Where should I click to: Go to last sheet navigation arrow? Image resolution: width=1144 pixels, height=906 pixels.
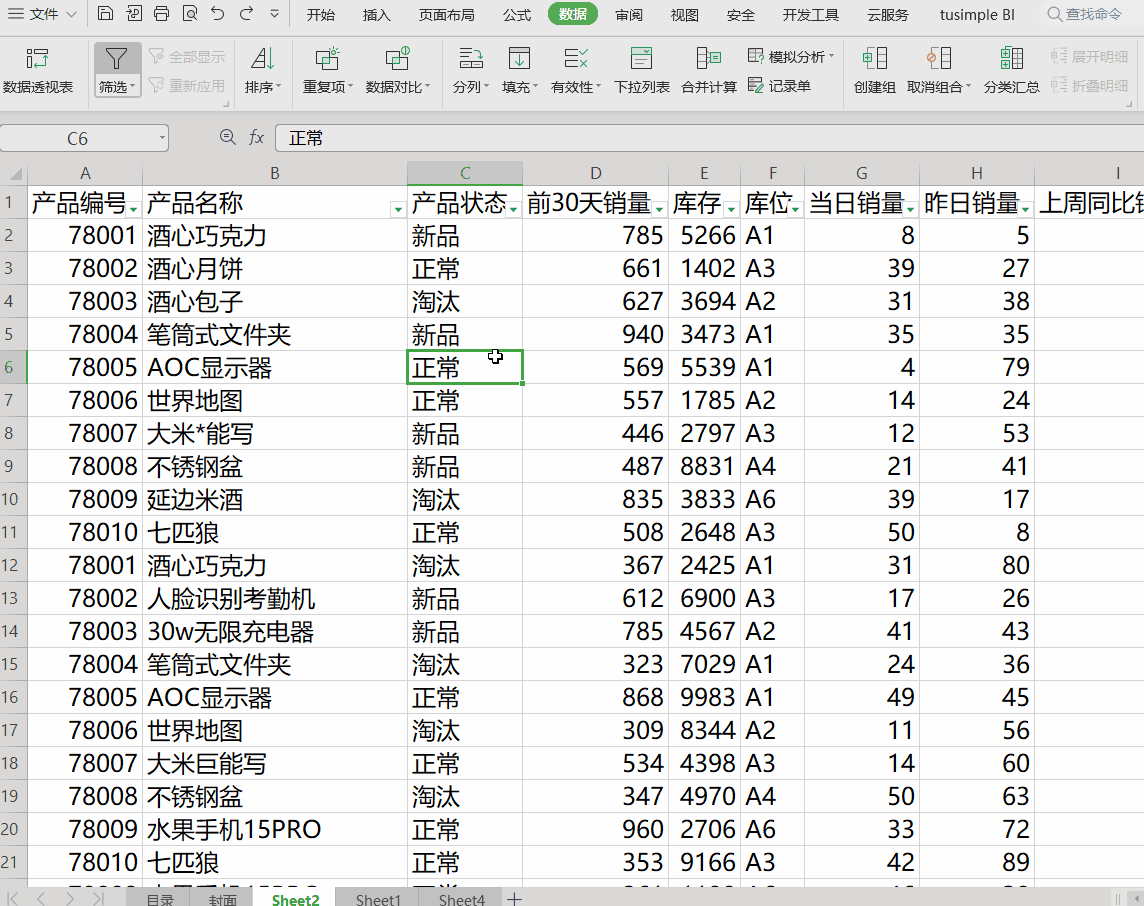pyautogui.click(x=99, y=898)
